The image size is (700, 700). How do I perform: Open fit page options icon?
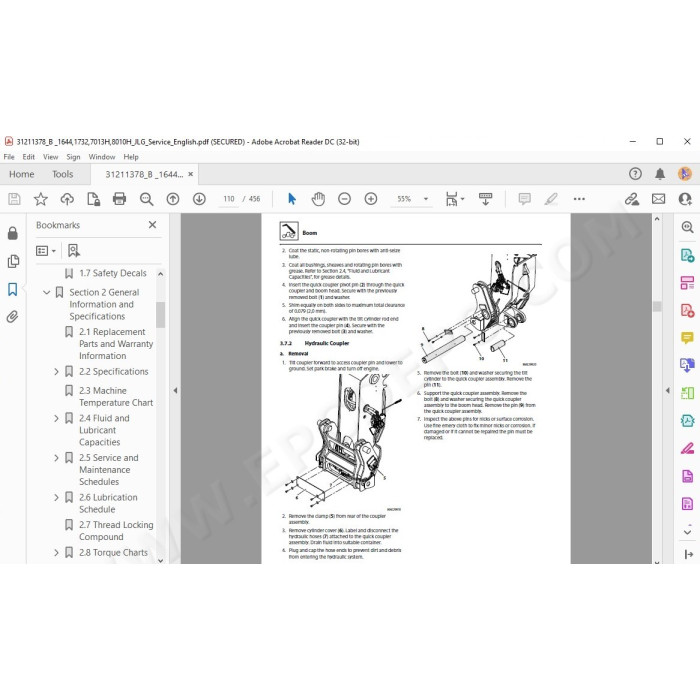click(454, 199)
